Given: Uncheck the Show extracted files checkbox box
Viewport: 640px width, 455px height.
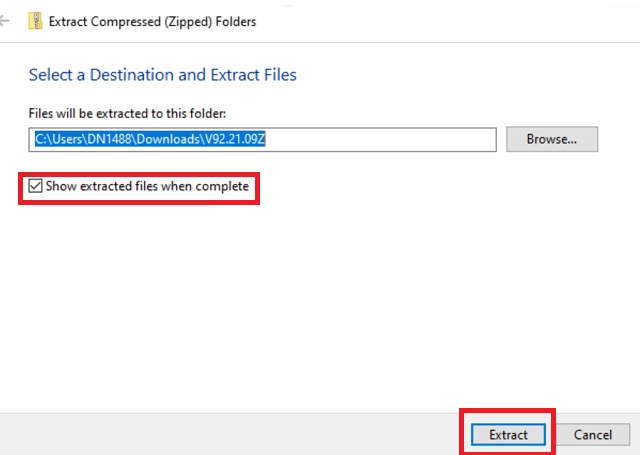Looking at the screenshot, I should click(36, 186).
